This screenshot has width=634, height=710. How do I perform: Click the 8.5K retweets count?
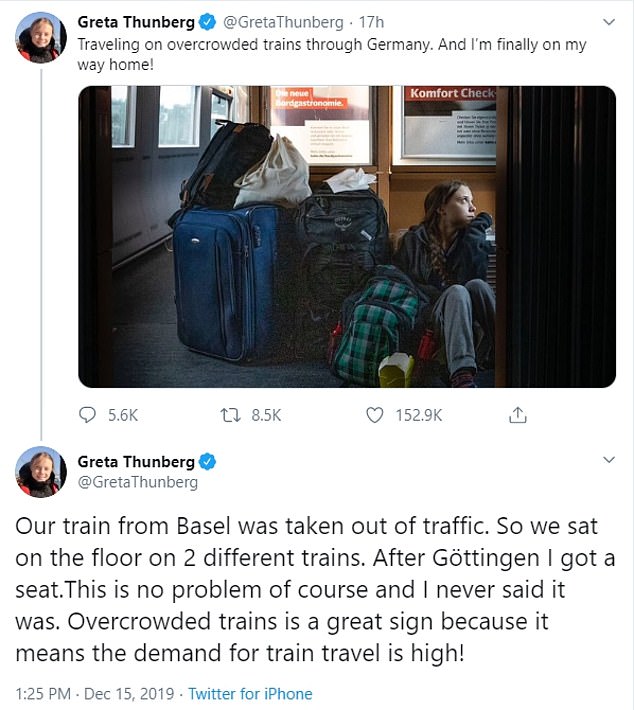click(x=266, y=415)
